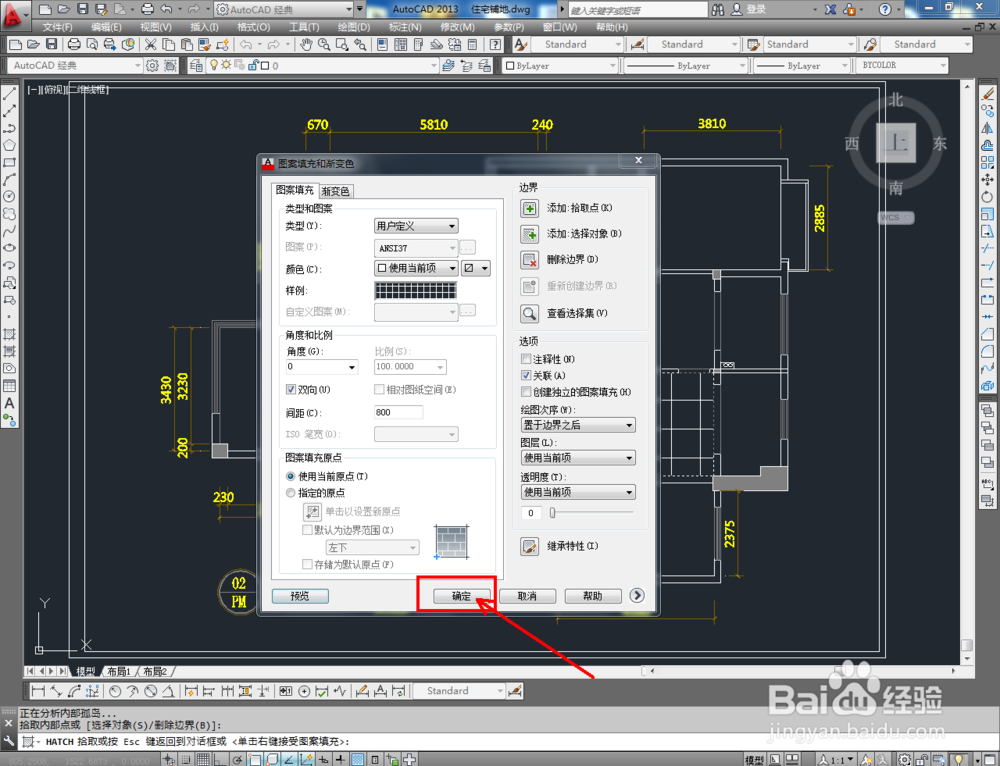Click the Table tool in the draw toolbar
The image size is (1000, 766).
(10, 386)
